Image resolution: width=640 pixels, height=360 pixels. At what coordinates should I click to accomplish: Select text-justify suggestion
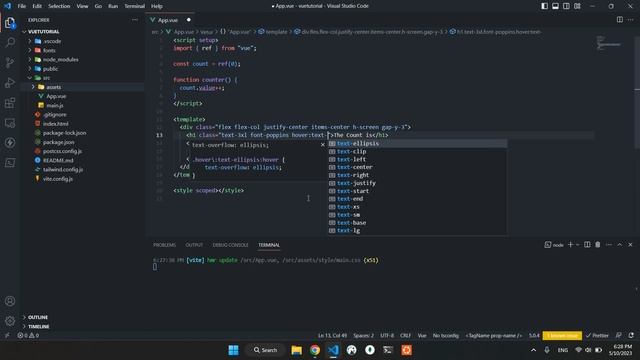[x=418, y=183]
